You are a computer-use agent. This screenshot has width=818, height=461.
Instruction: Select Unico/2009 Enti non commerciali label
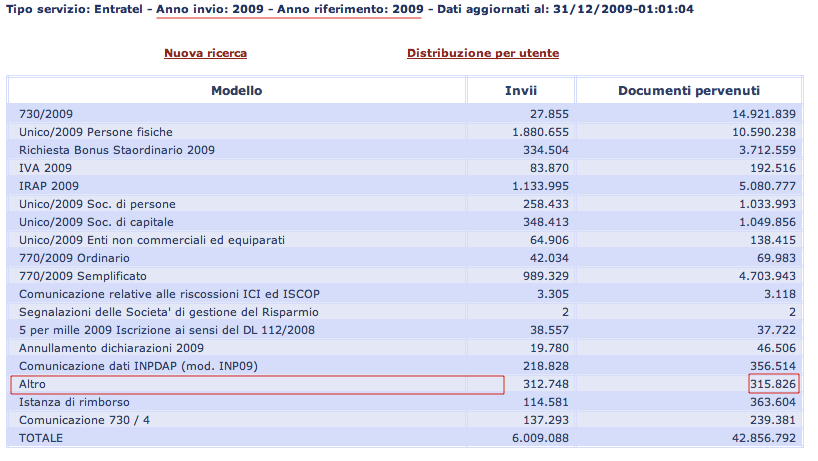coord(152,240)
